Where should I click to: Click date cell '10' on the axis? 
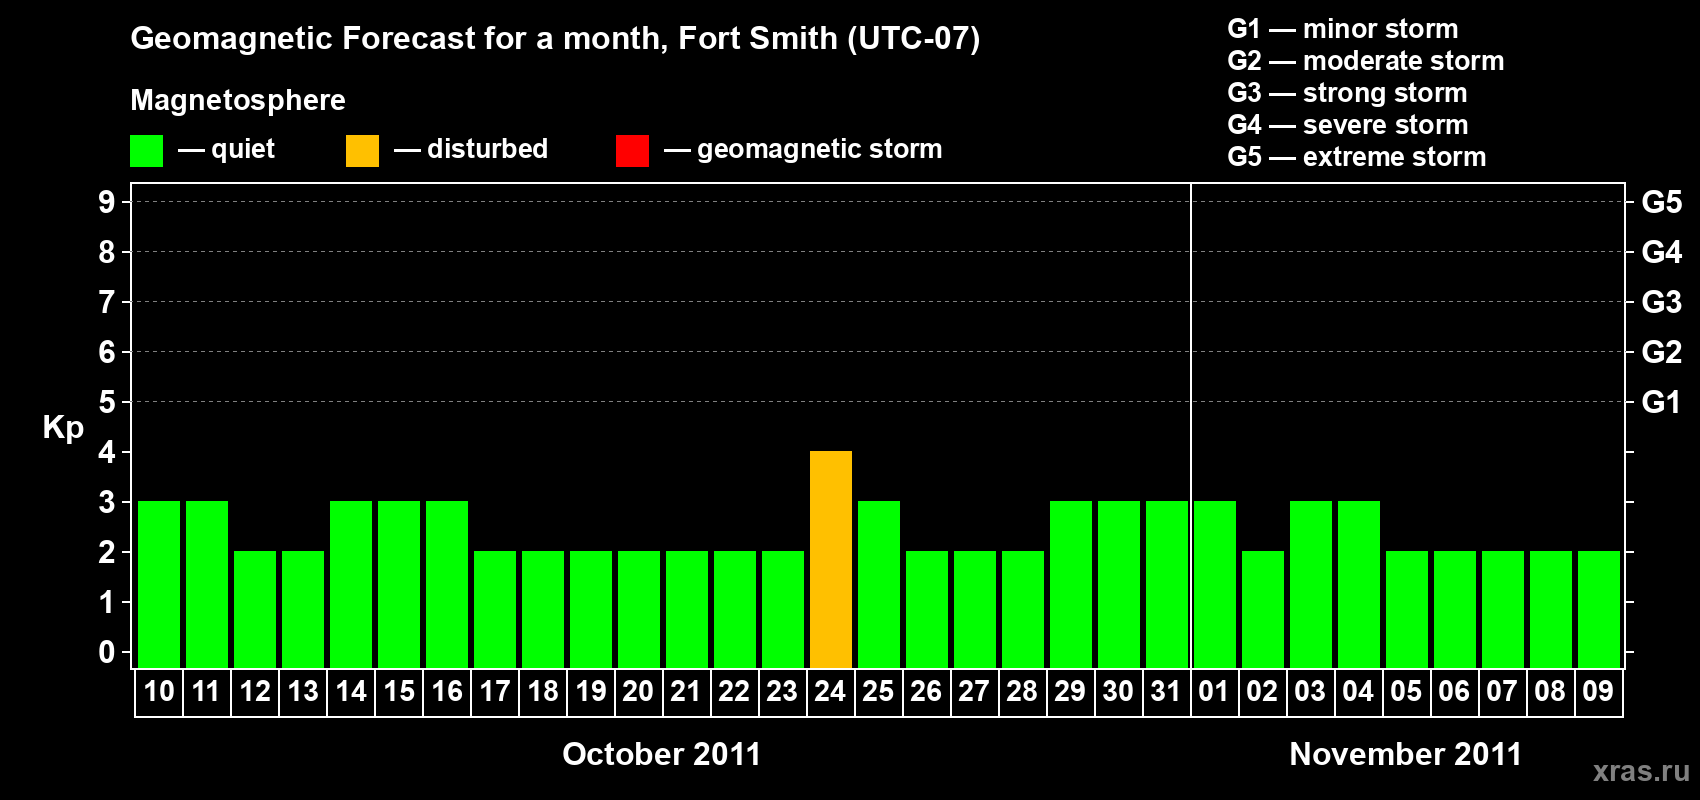(x=159, y=692)
